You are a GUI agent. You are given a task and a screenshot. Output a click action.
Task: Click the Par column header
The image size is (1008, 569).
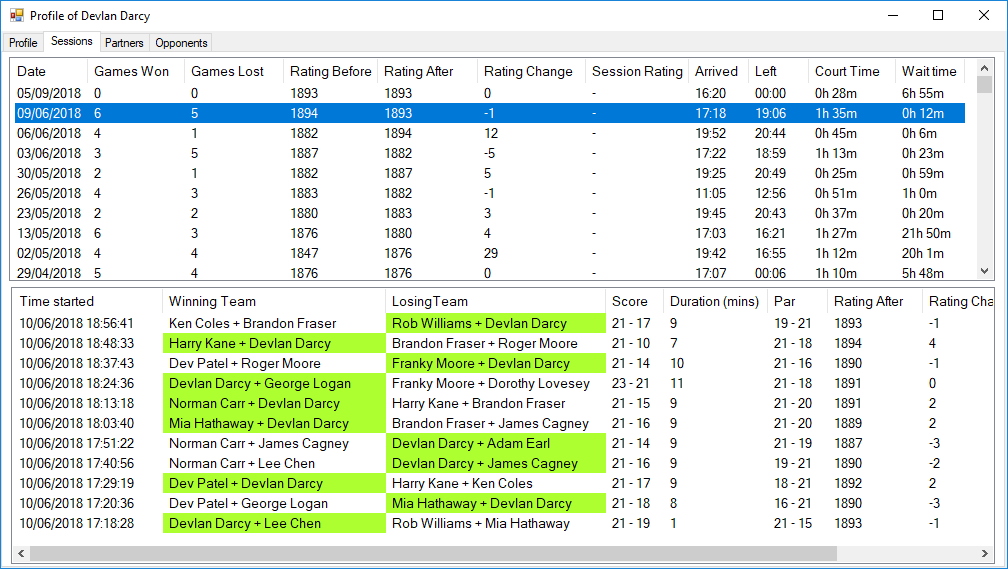(x=797, y=302)
